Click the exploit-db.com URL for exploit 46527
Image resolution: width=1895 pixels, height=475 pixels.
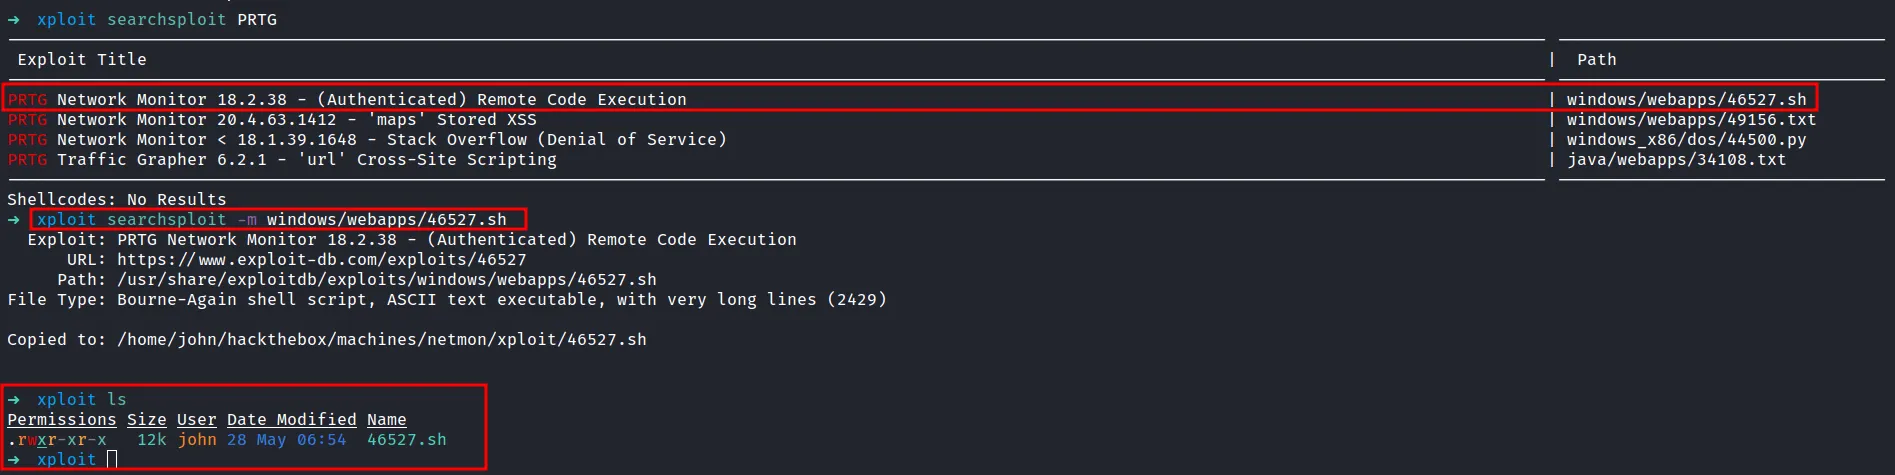(321, 260)
